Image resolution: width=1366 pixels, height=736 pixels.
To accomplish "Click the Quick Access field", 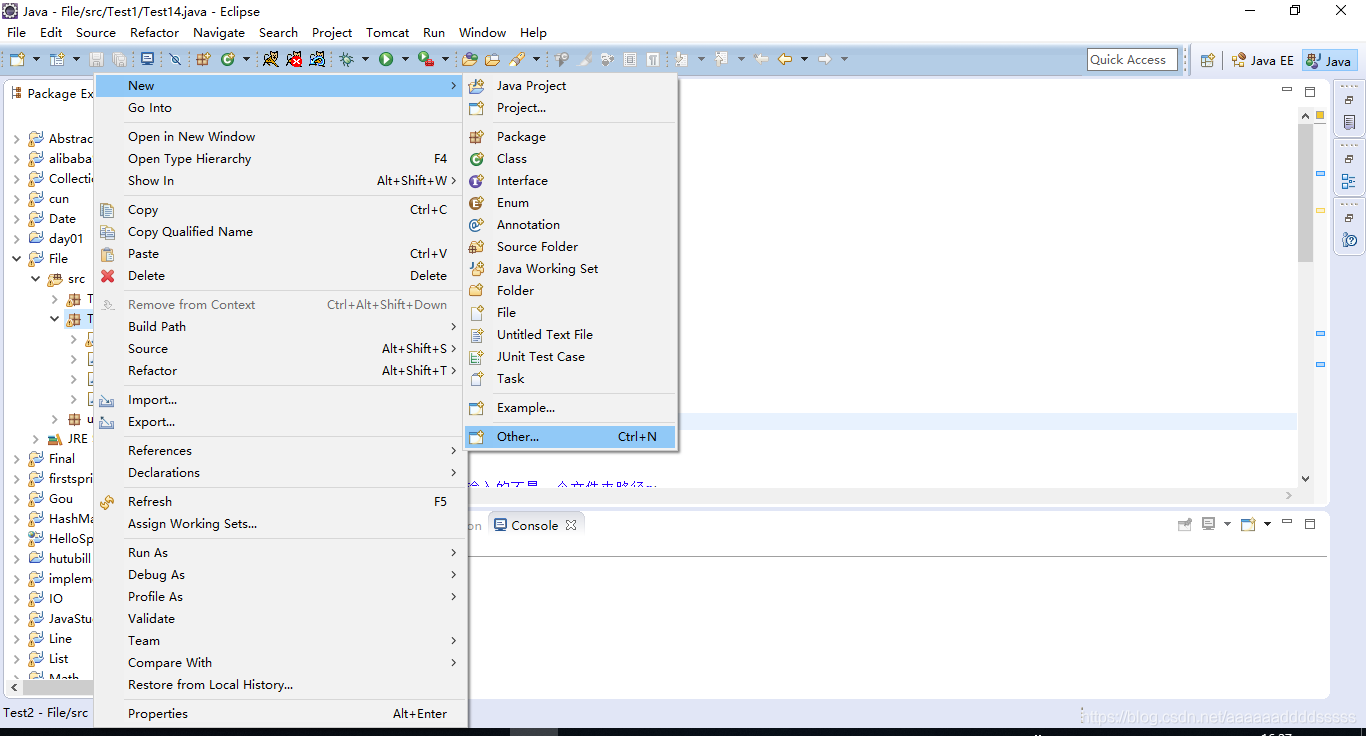I will click(1130, 60).
